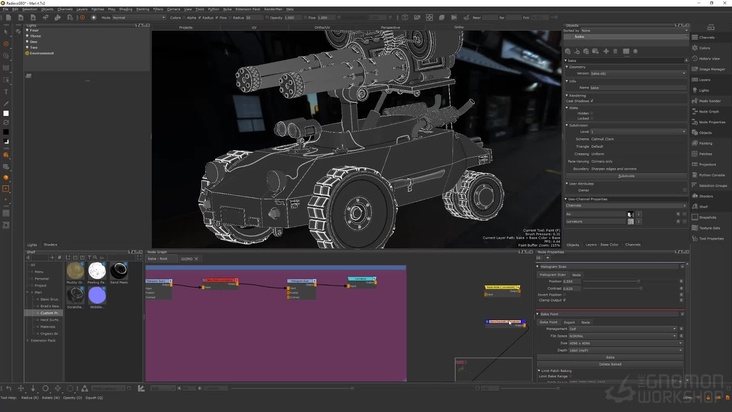
Task: Click the Subdivide button
Action: coord(626,176)
